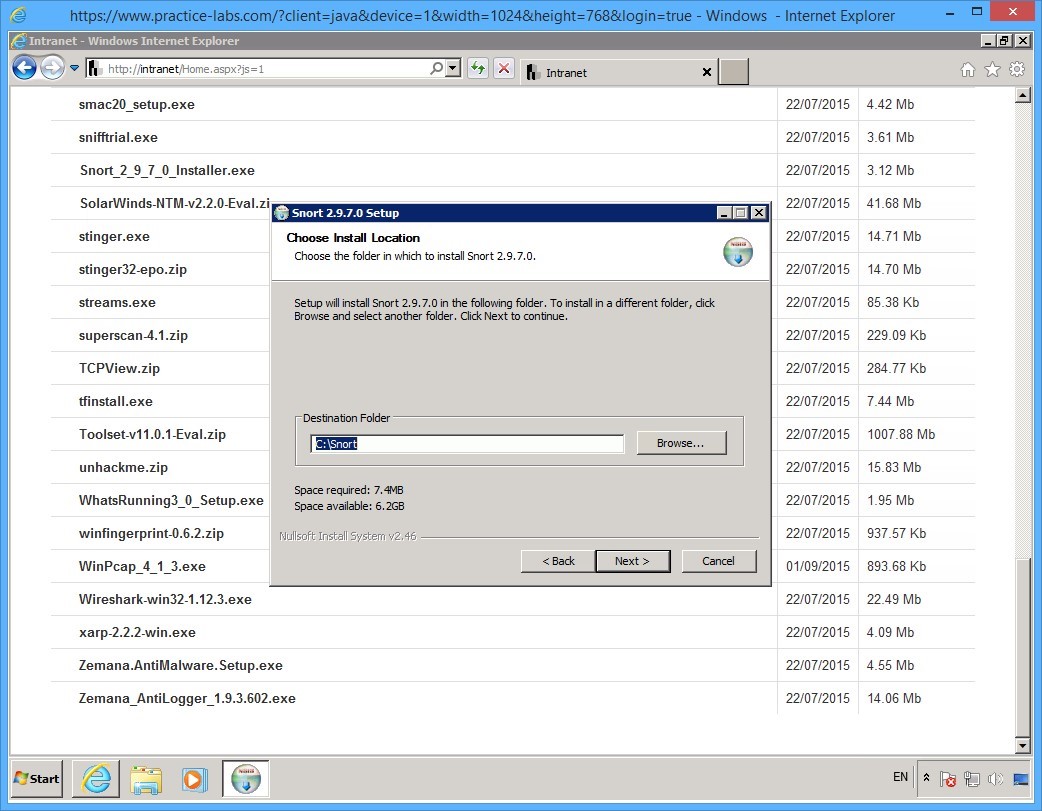Click the Nullsoft installer icon in Snort setup
This screenshot has height=811, width=1042.
pos(738,252)
